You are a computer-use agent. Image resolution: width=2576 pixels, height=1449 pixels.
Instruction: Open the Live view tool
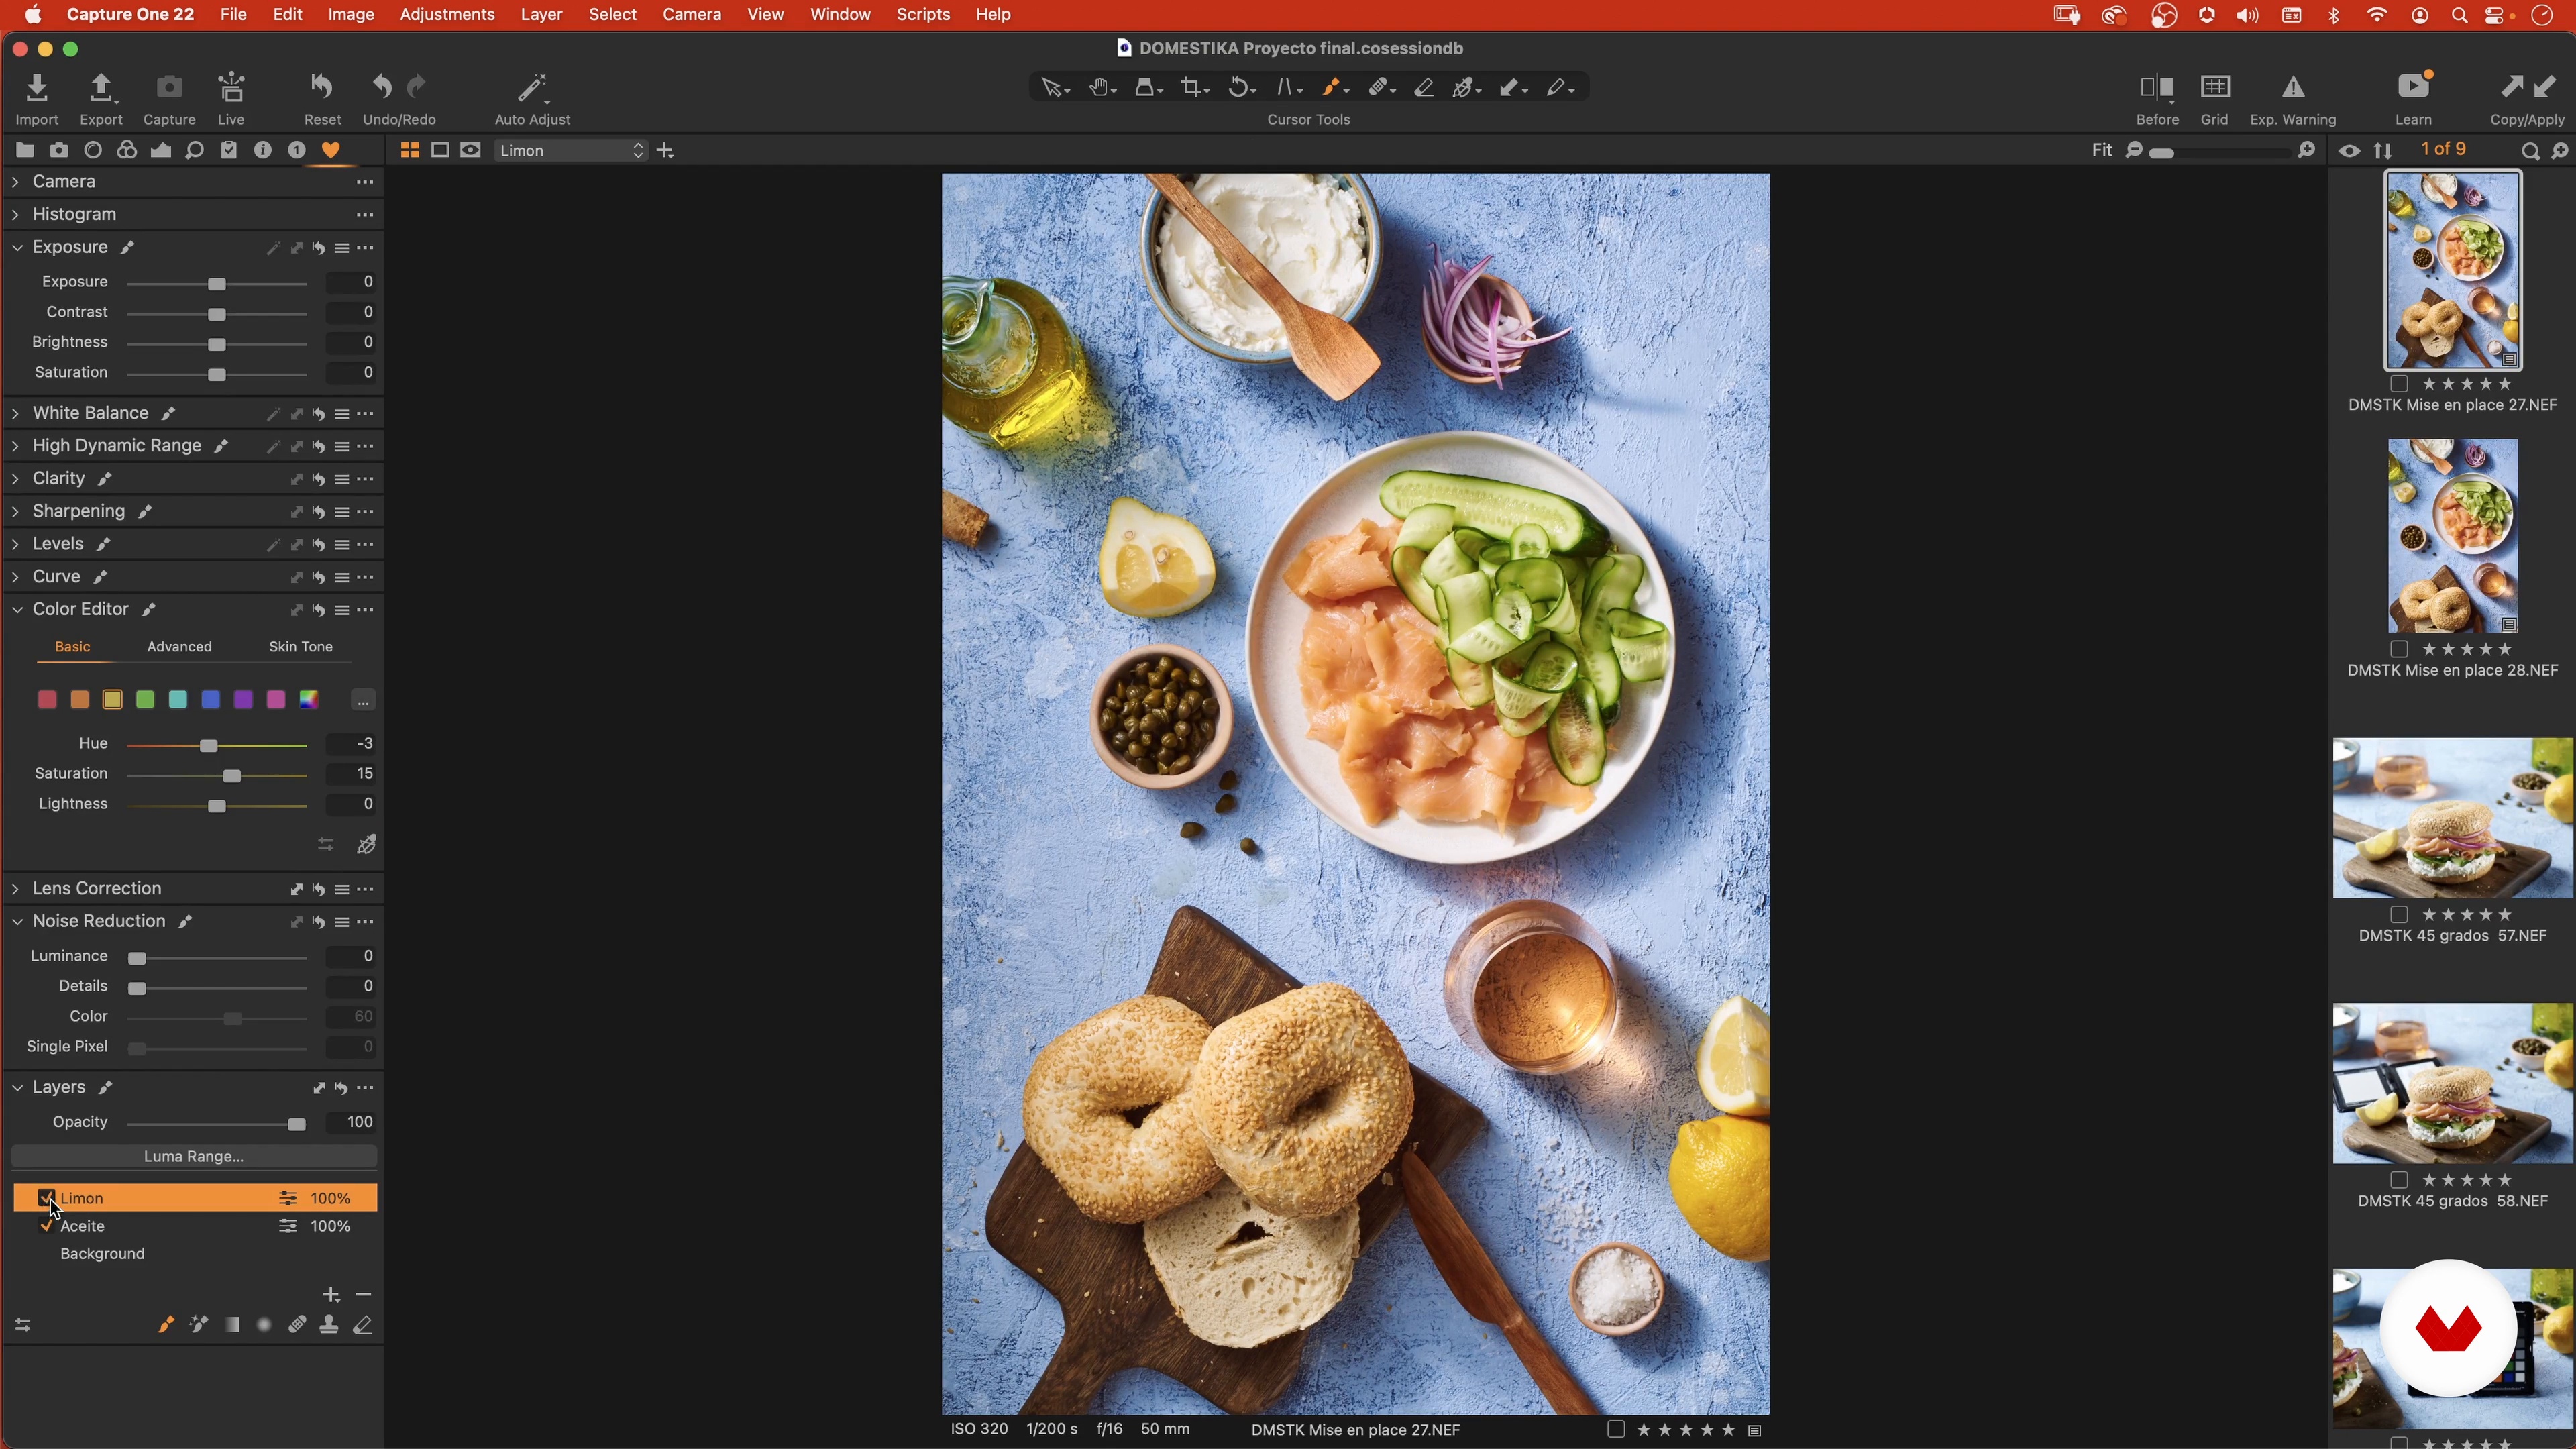tap(231, 88)
